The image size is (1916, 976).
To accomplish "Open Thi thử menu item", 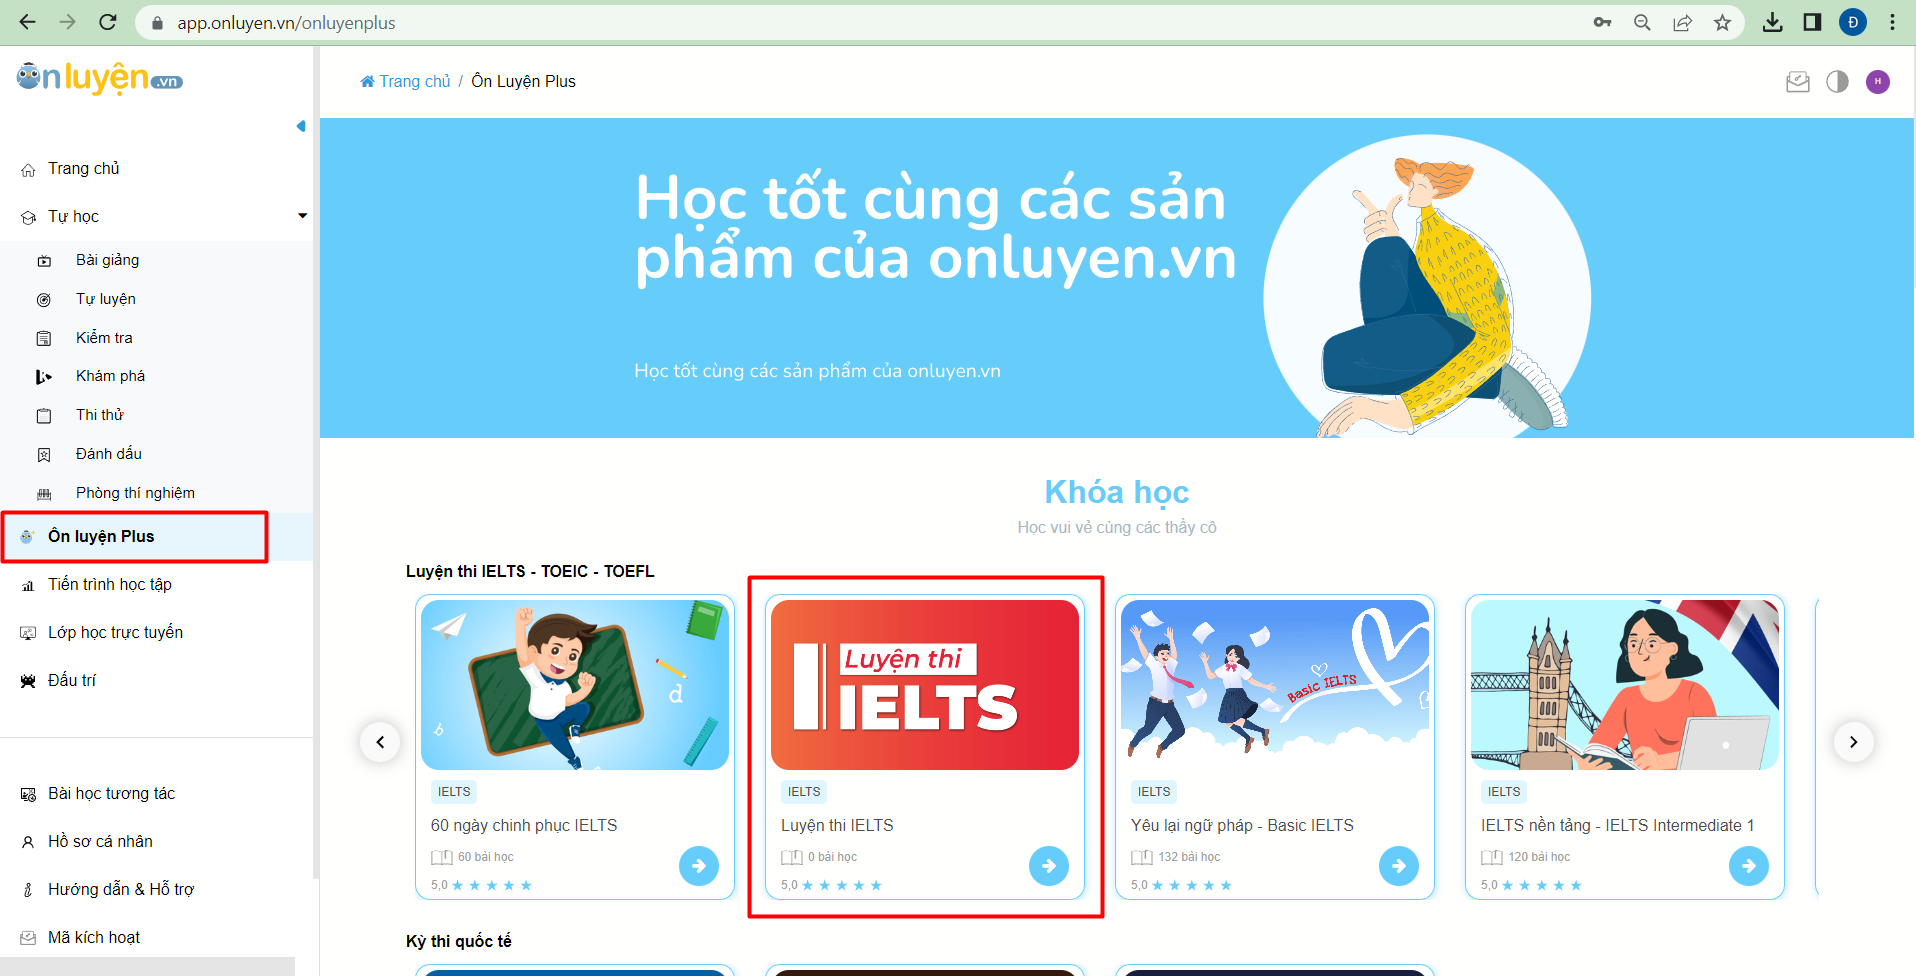I will (x=99, y=415).
